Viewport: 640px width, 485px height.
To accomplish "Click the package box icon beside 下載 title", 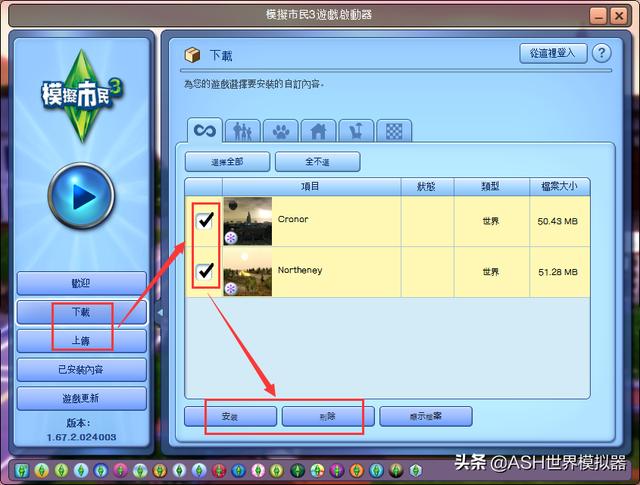I will click(x=192, y=55).
